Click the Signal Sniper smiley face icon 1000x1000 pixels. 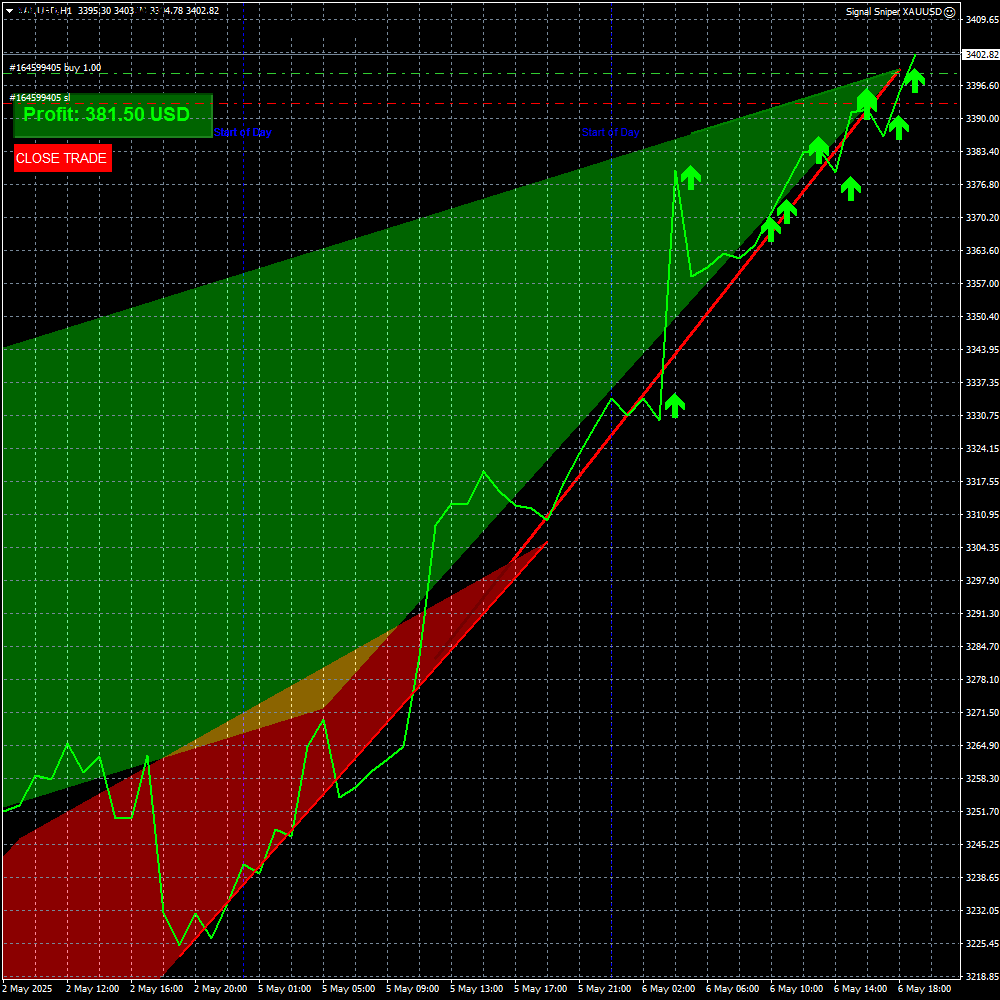pyautogui.click(x=949, y=12)
